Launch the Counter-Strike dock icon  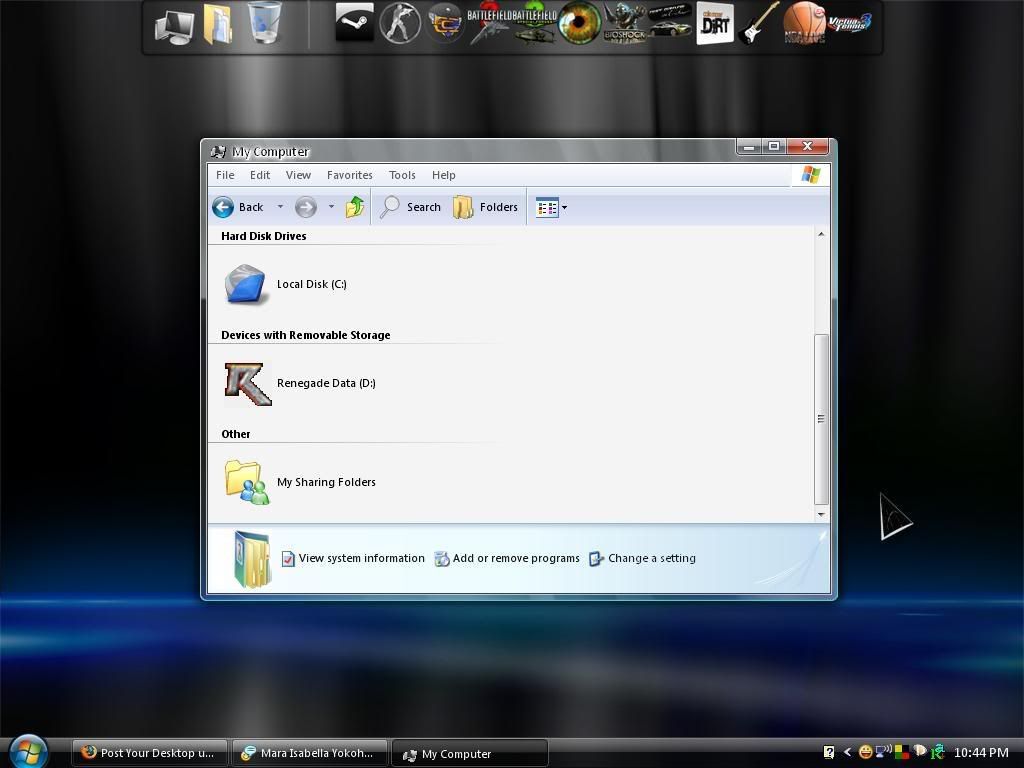(400, 24)
